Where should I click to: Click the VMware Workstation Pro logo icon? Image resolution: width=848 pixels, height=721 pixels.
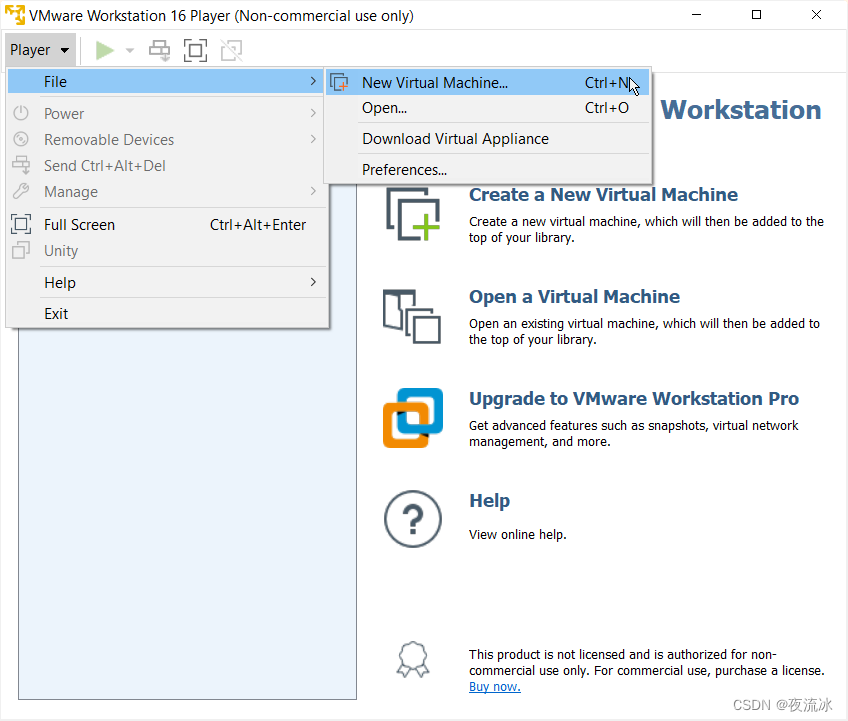pyautogui.click(x=413, y=418)
